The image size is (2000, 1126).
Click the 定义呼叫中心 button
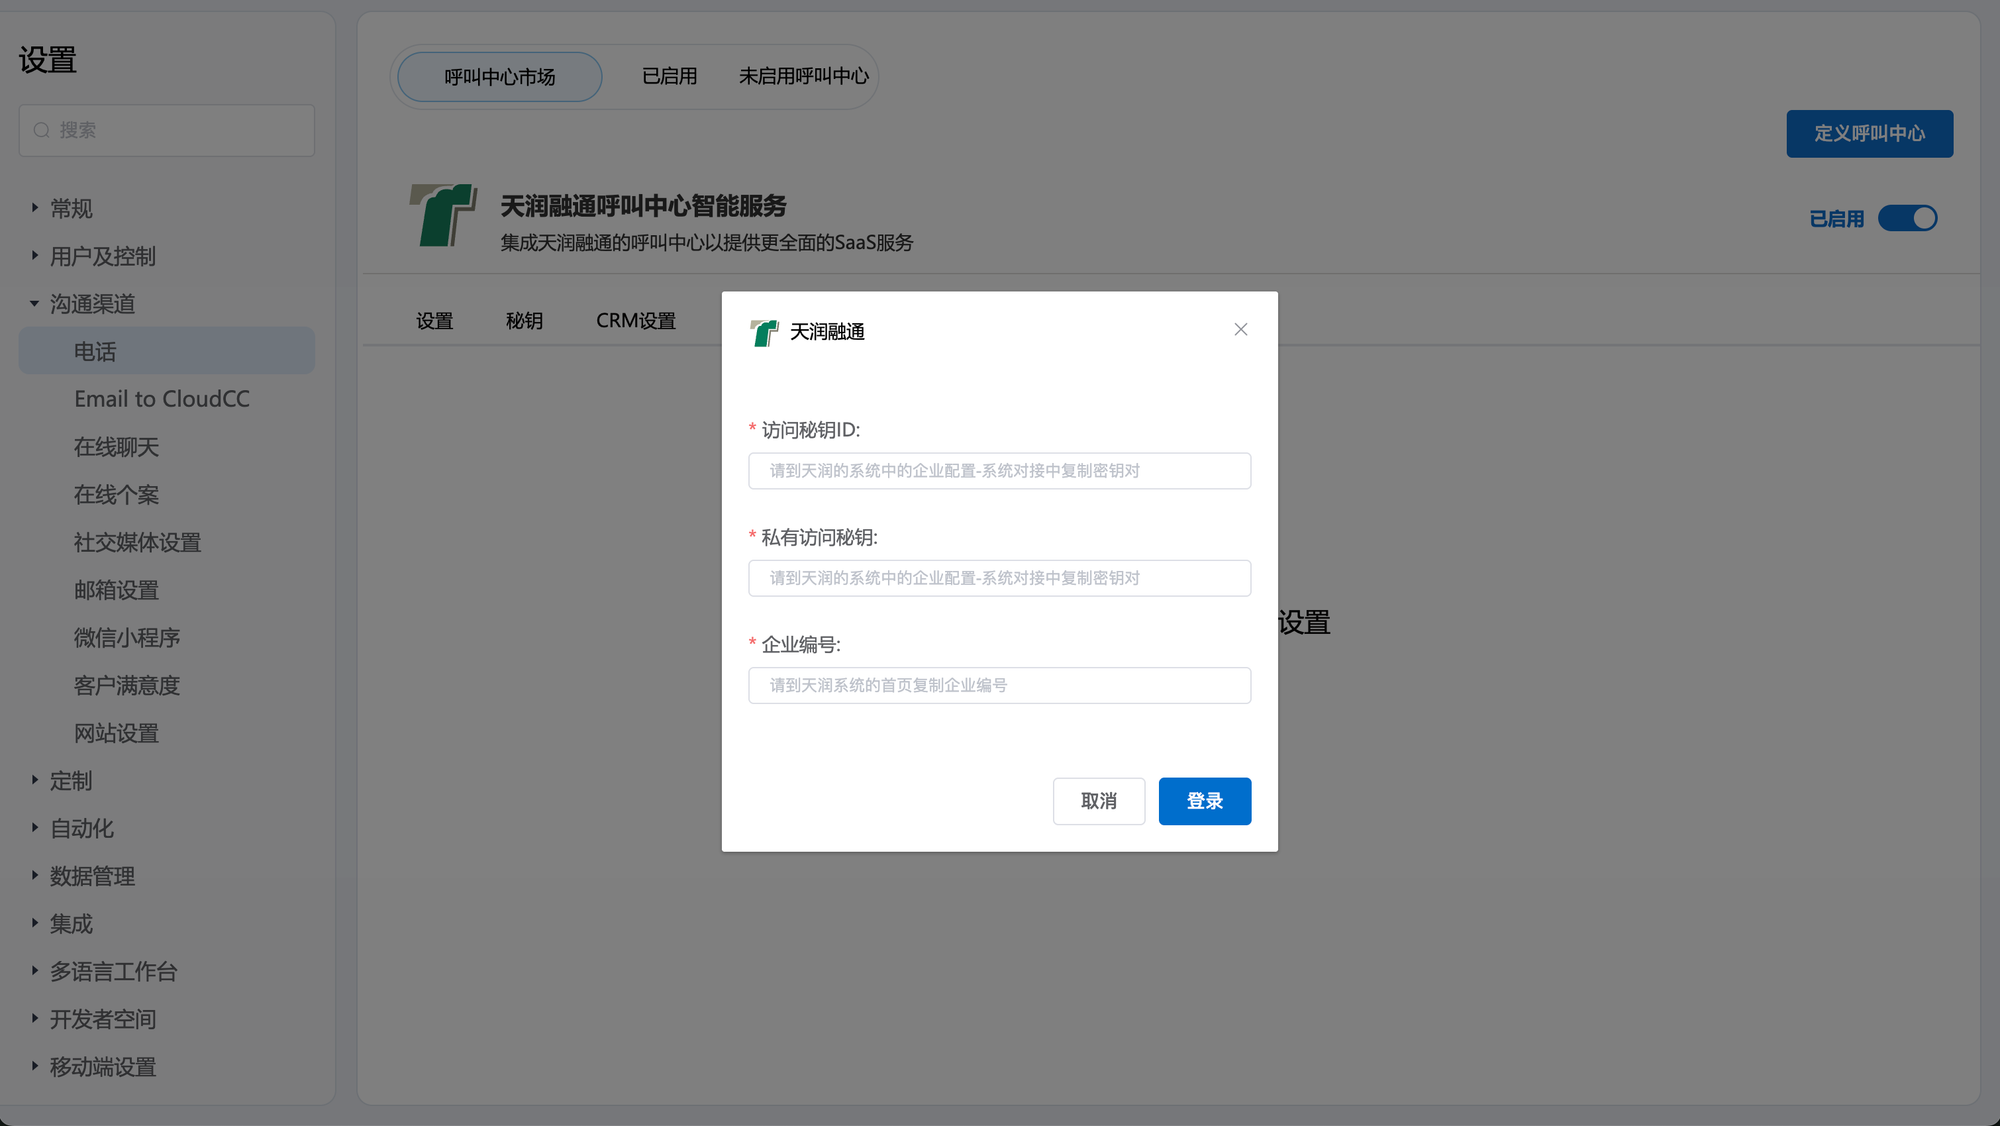tap(1869, 133)
